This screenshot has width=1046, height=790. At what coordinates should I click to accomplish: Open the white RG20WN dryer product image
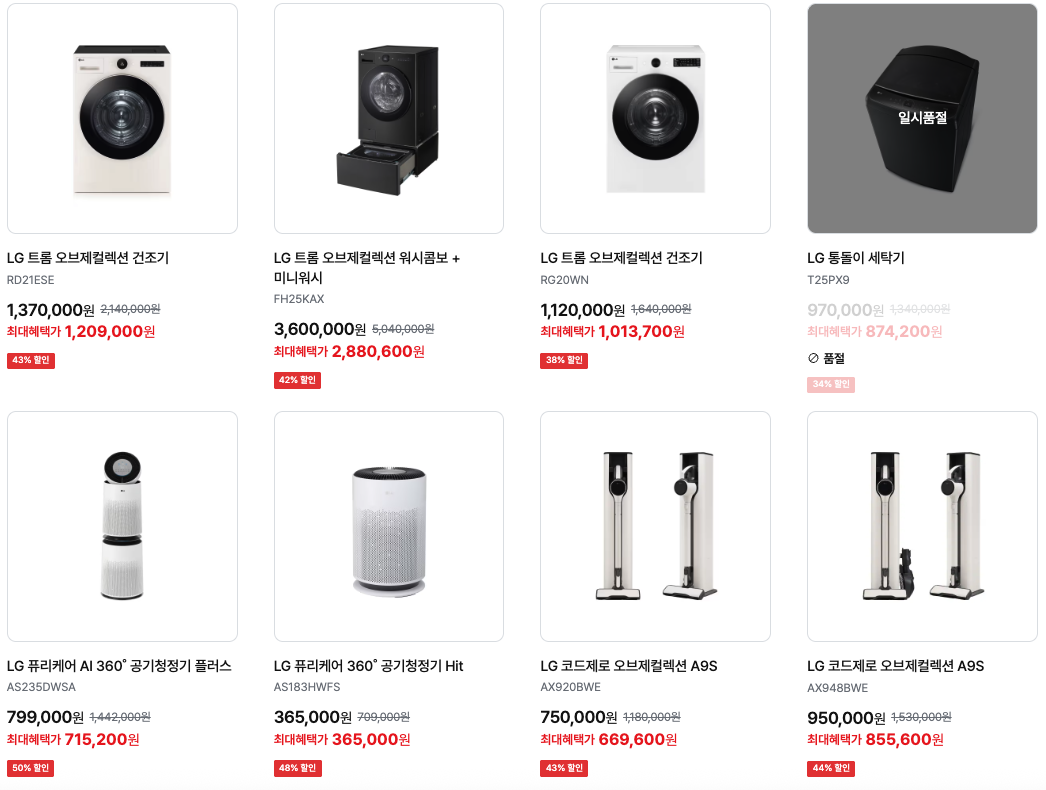(x=655, y=119)
